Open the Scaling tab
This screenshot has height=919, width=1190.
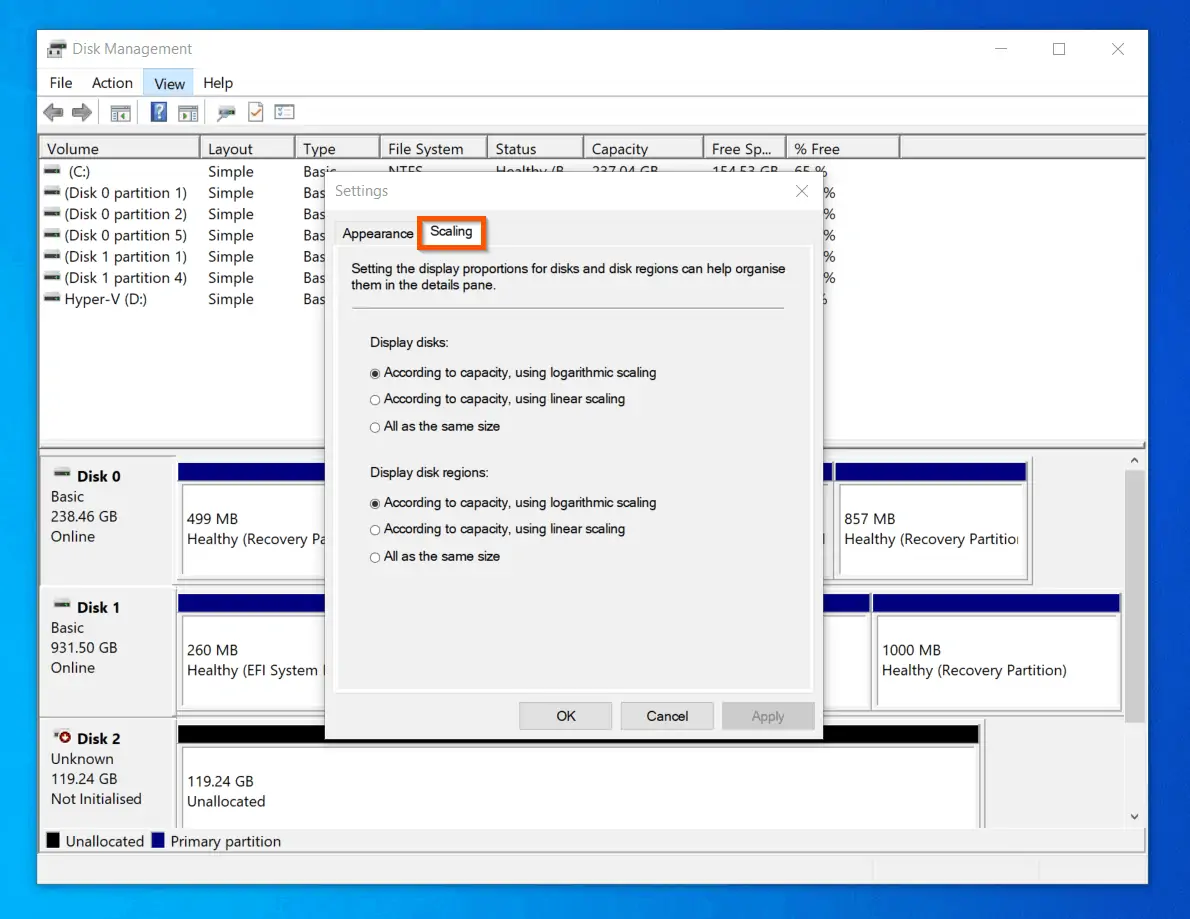451,231
